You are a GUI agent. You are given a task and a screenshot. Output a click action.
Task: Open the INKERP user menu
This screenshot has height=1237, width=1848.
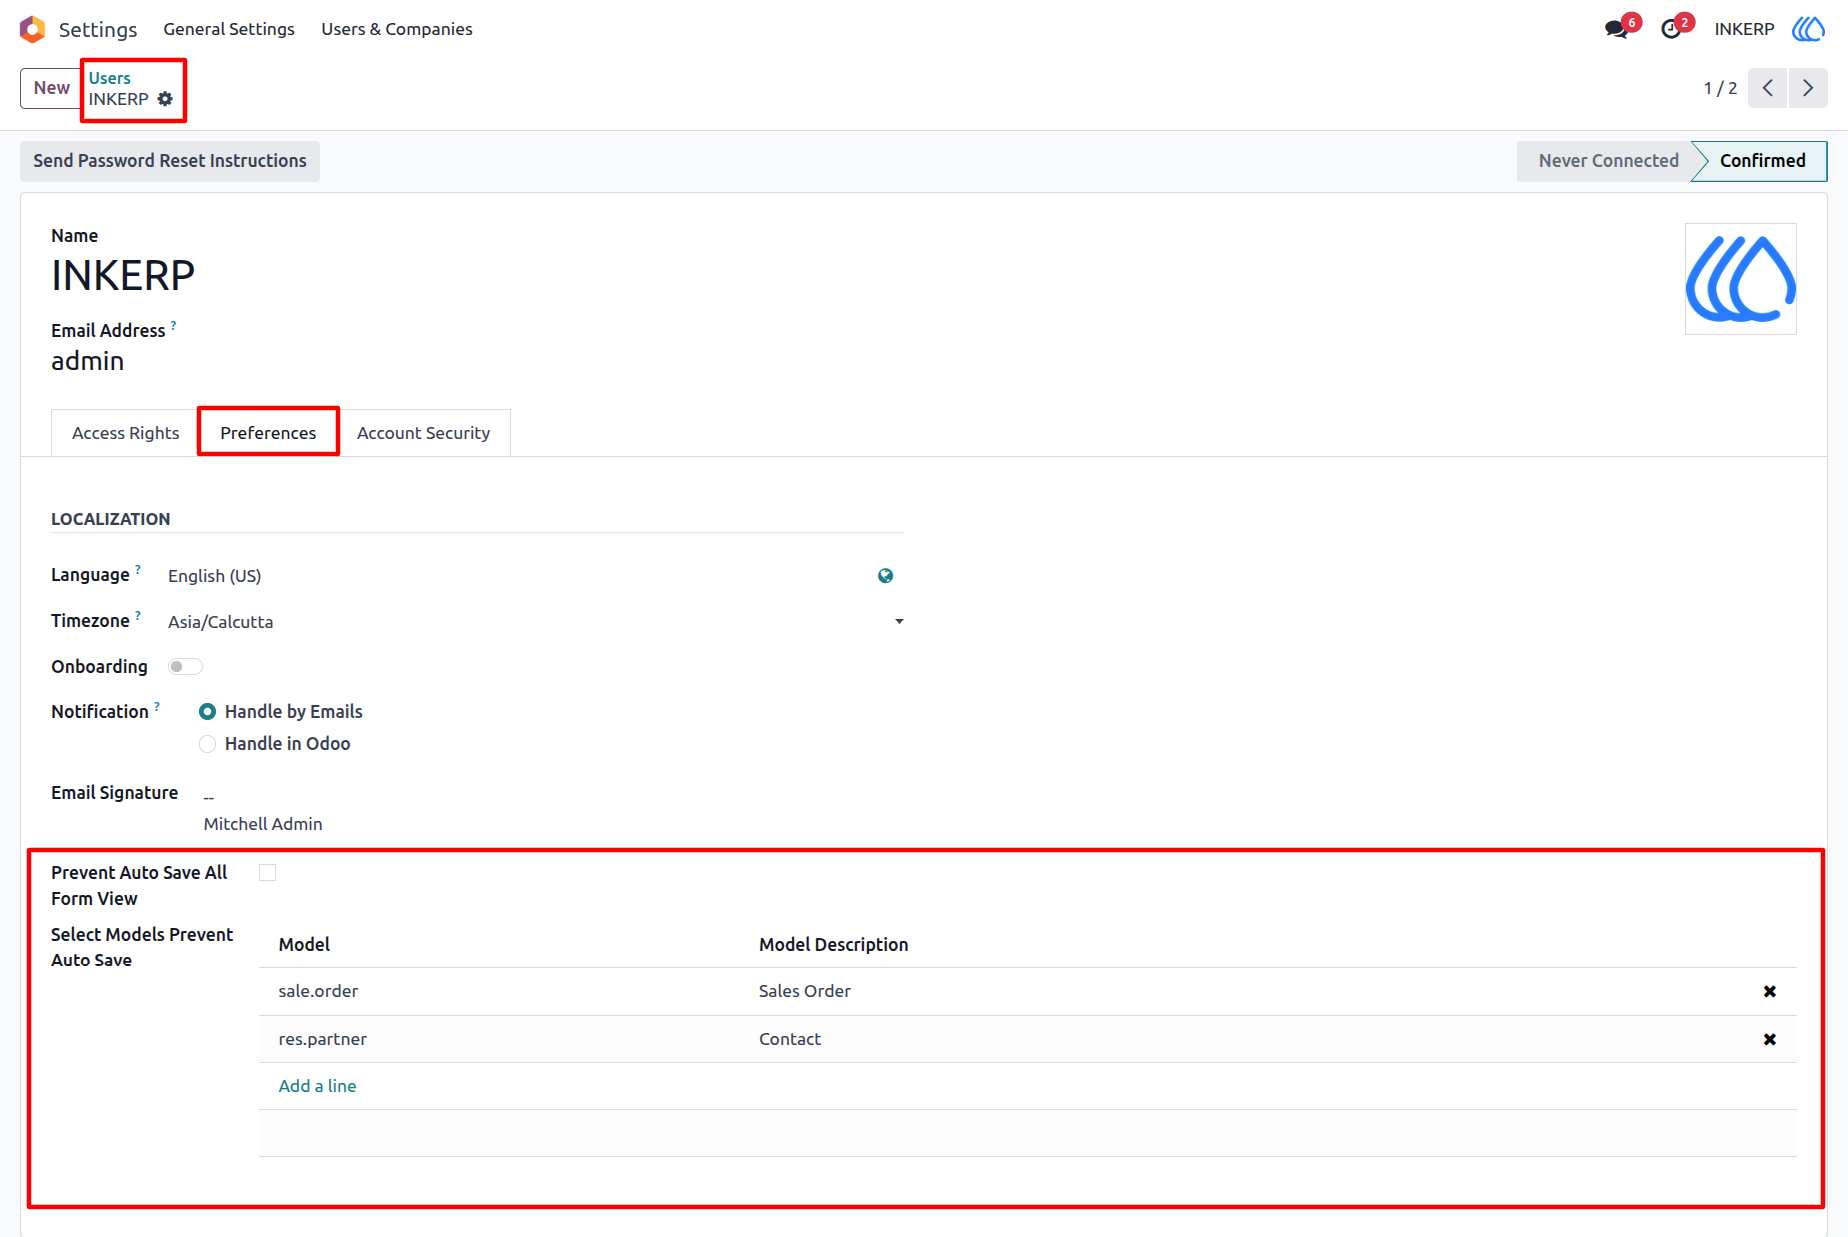point(1744,29)
